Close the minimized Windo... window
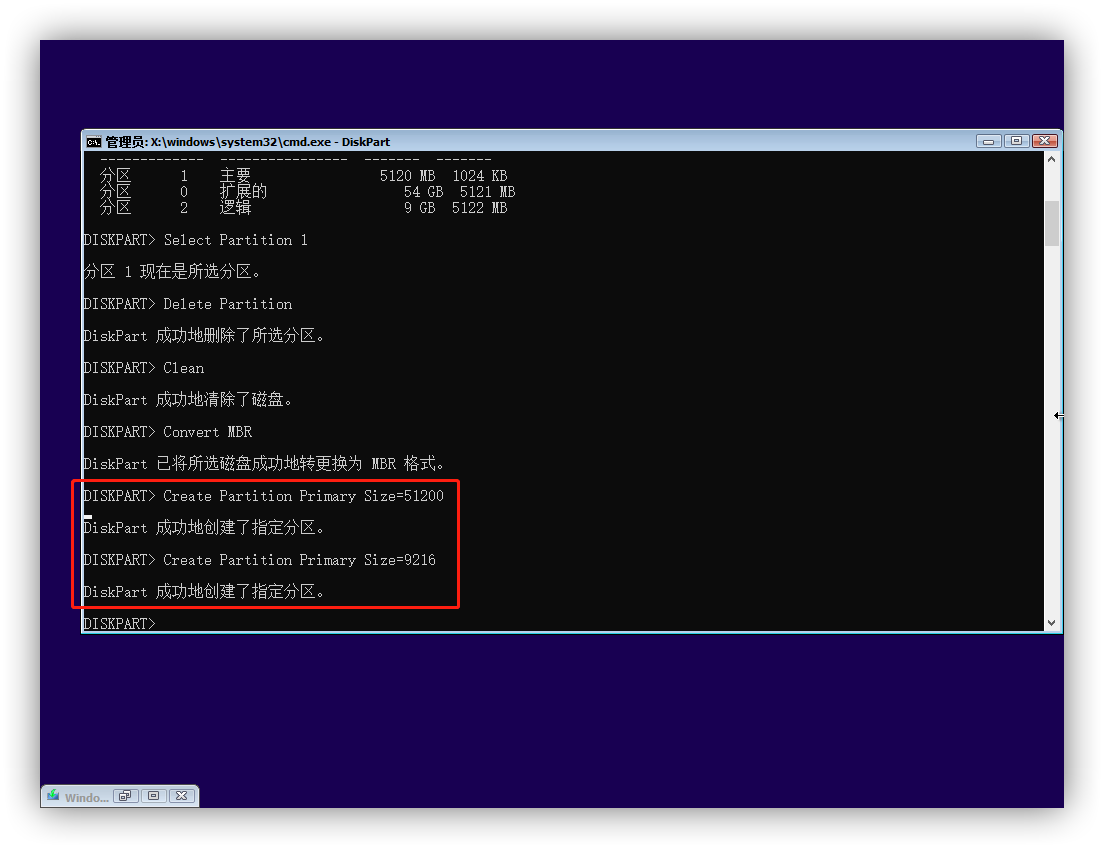Screen dimensions: 1104x848 coord(181,796)
